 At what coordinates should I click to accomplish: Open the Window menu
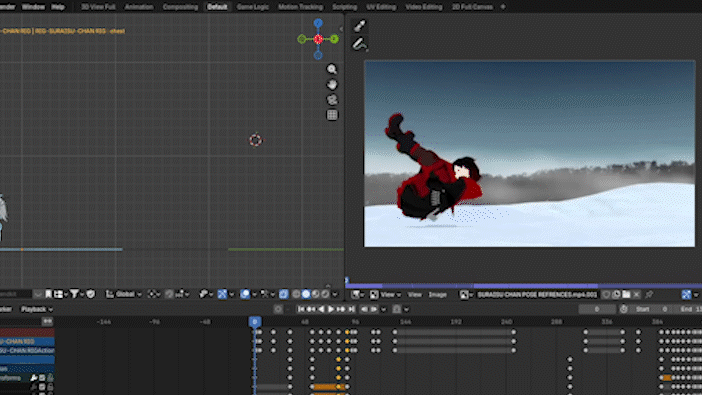click(33, 7)
